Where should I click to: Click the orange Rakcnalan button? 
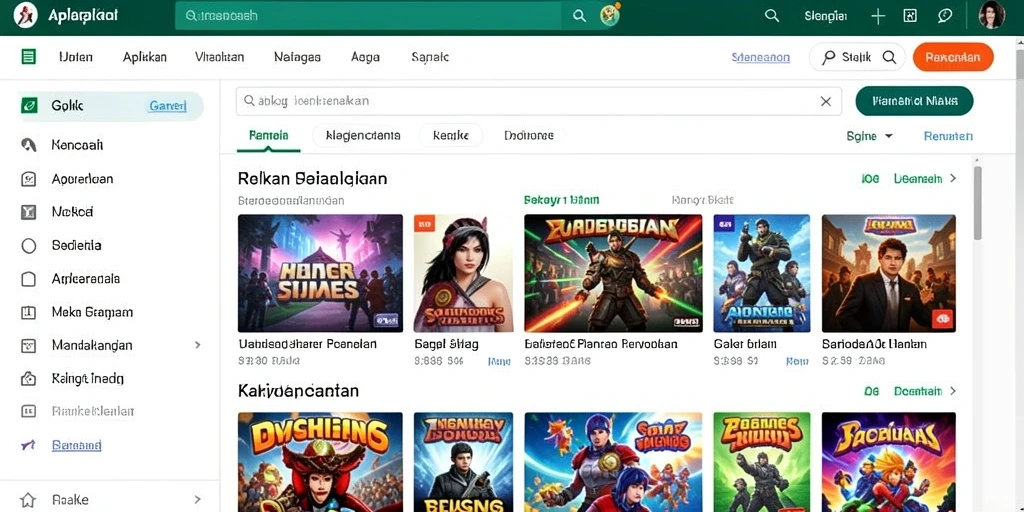[953, 57]
